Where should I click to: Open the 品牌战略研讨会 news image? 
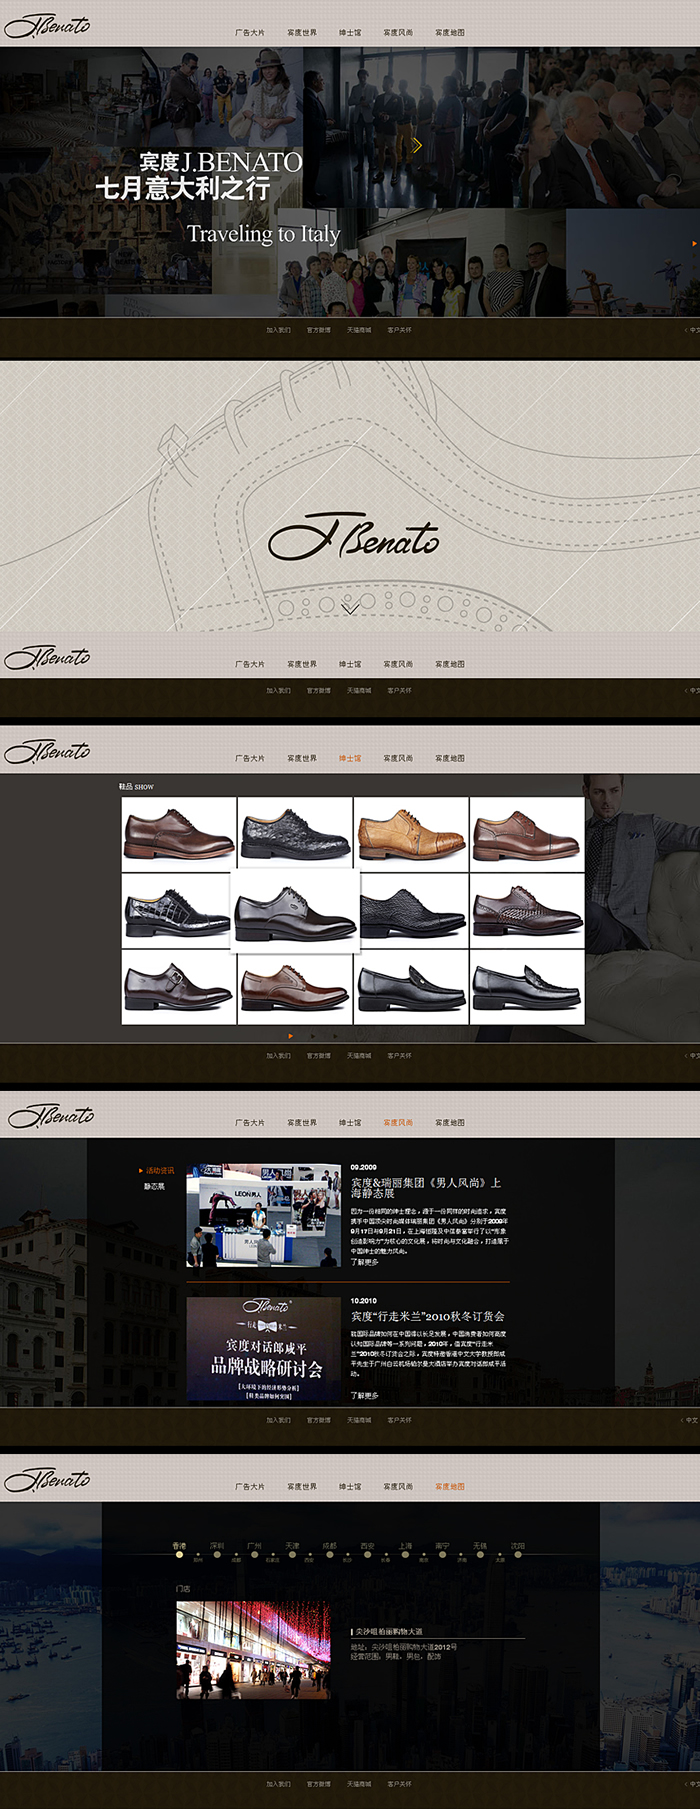click(264, 1349)
